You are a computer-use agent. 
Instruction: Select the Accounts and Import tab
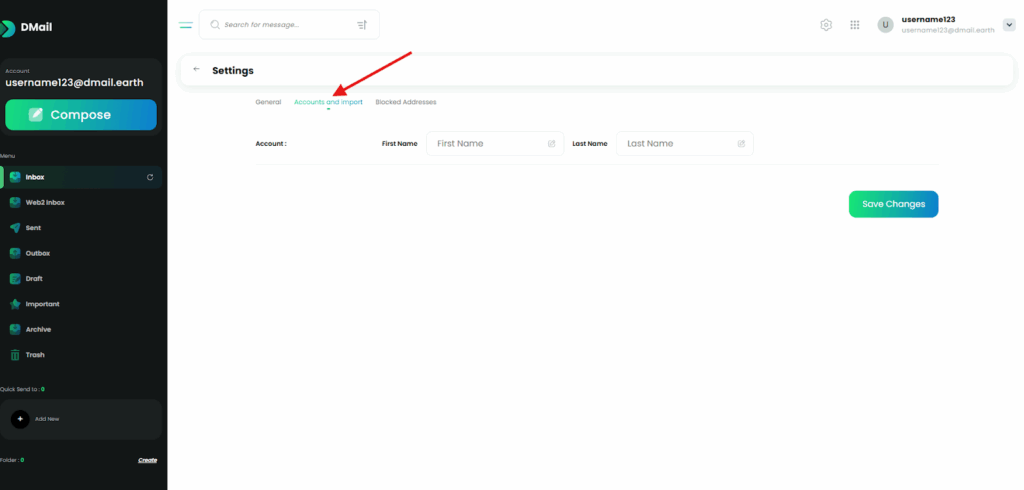pyautogui.click(x=328, y=102)
